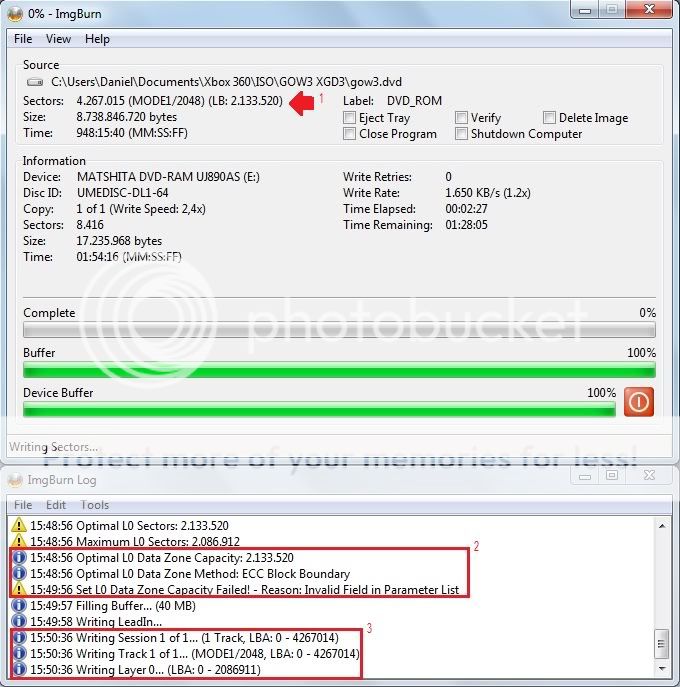The image size is (680, 687).
Task: Tick the Delete Image checkbox
Action: pyautogui.click(x=549, y=117)
